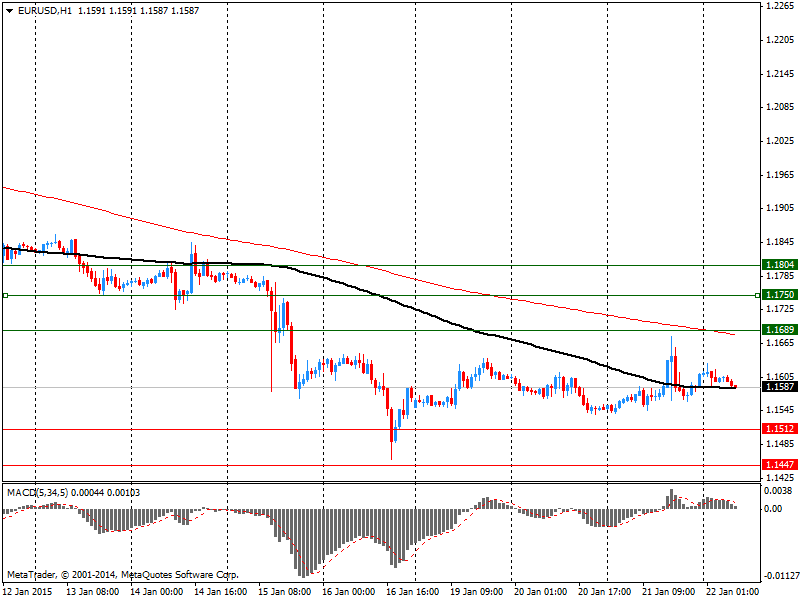Select the green 1.1750 price level label
Viewport: 800px width, 600px height.
(x=779, y=295)
